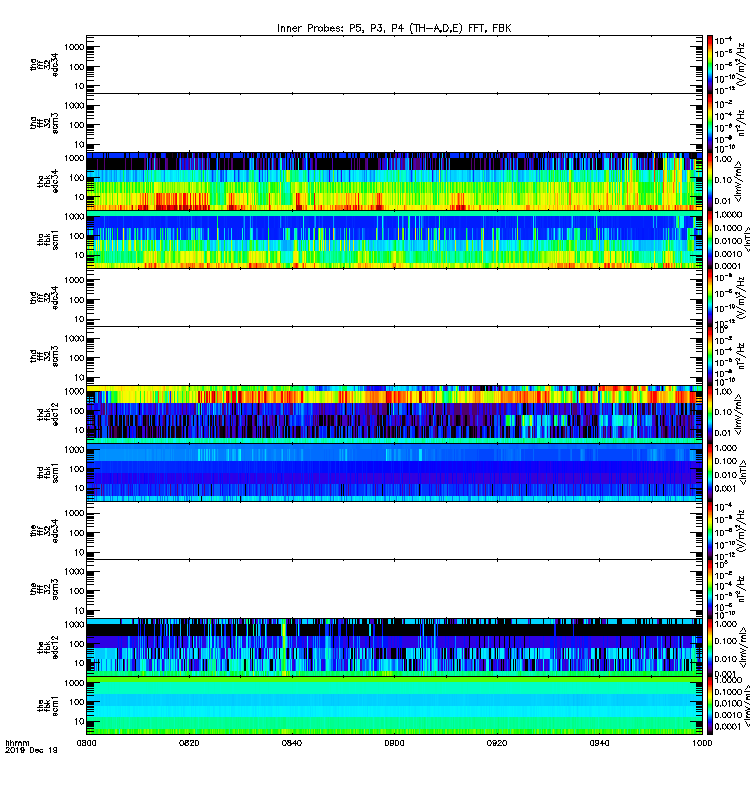This screenshot has width=750, height=800.
Task: Click the color bar beside the fff edc34 panel
Action: point(710,531)
